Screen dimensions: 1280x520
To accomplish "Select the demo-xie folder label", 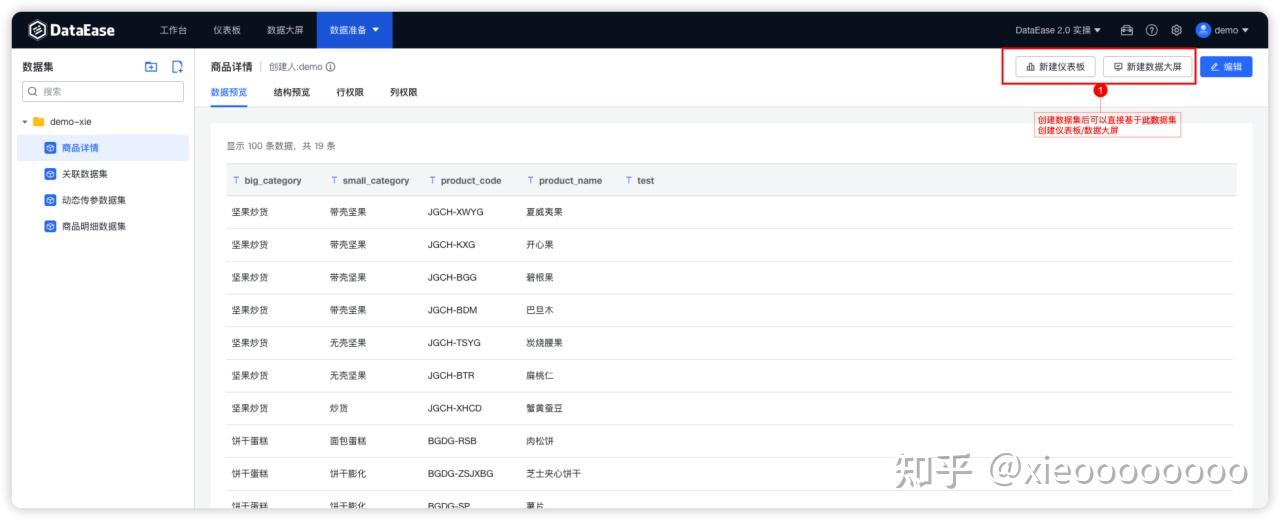I will (71, 122).
